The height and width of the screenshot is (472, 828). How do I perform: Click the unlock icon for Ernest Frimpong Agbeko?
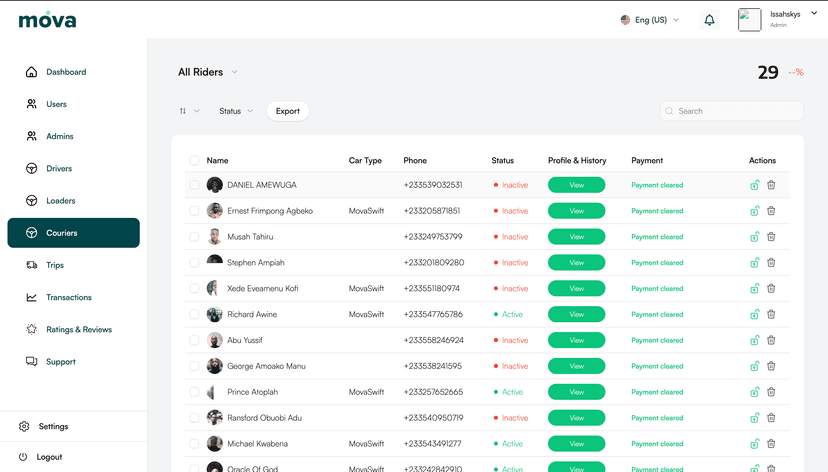755,211
